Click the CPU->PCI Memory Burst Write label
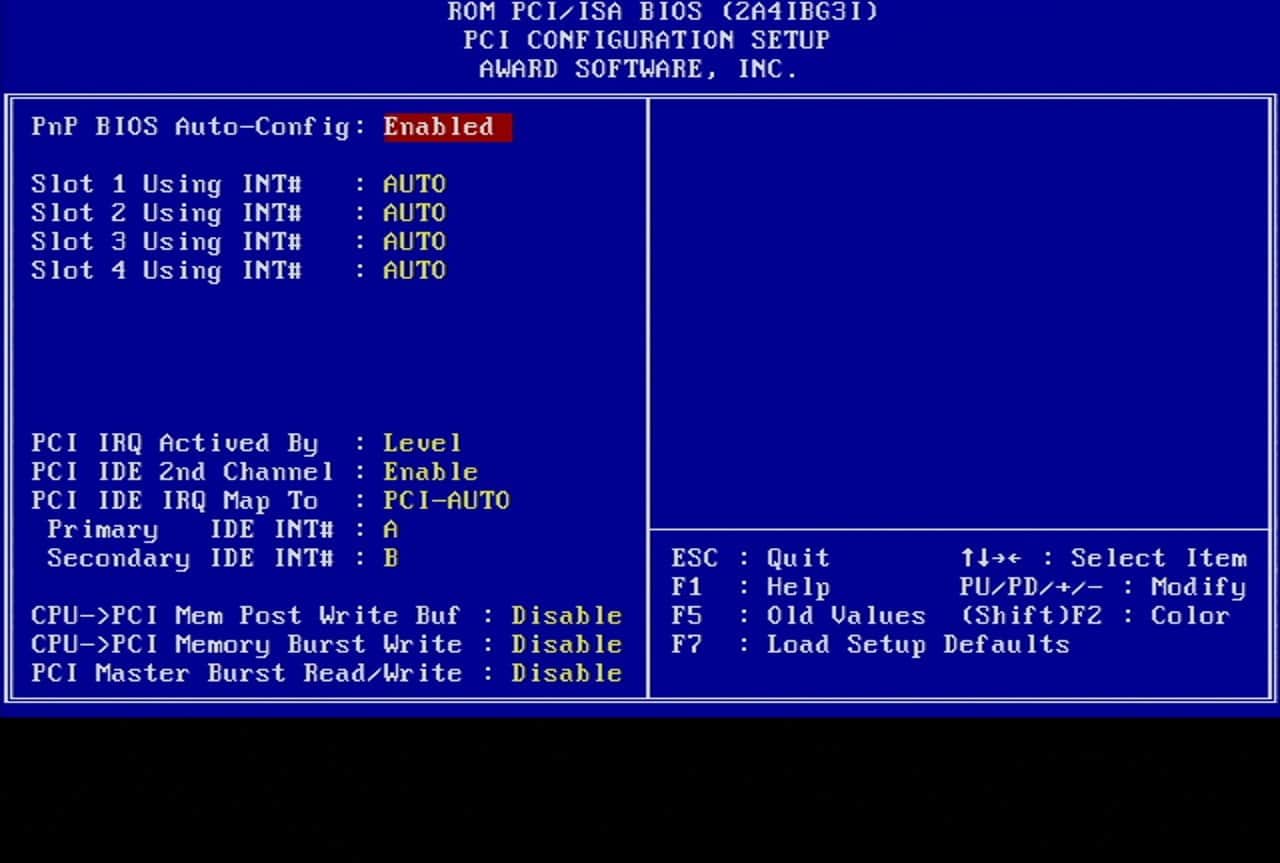The height and width of the screenshot is (863, 1280). (x=246, y=645)
